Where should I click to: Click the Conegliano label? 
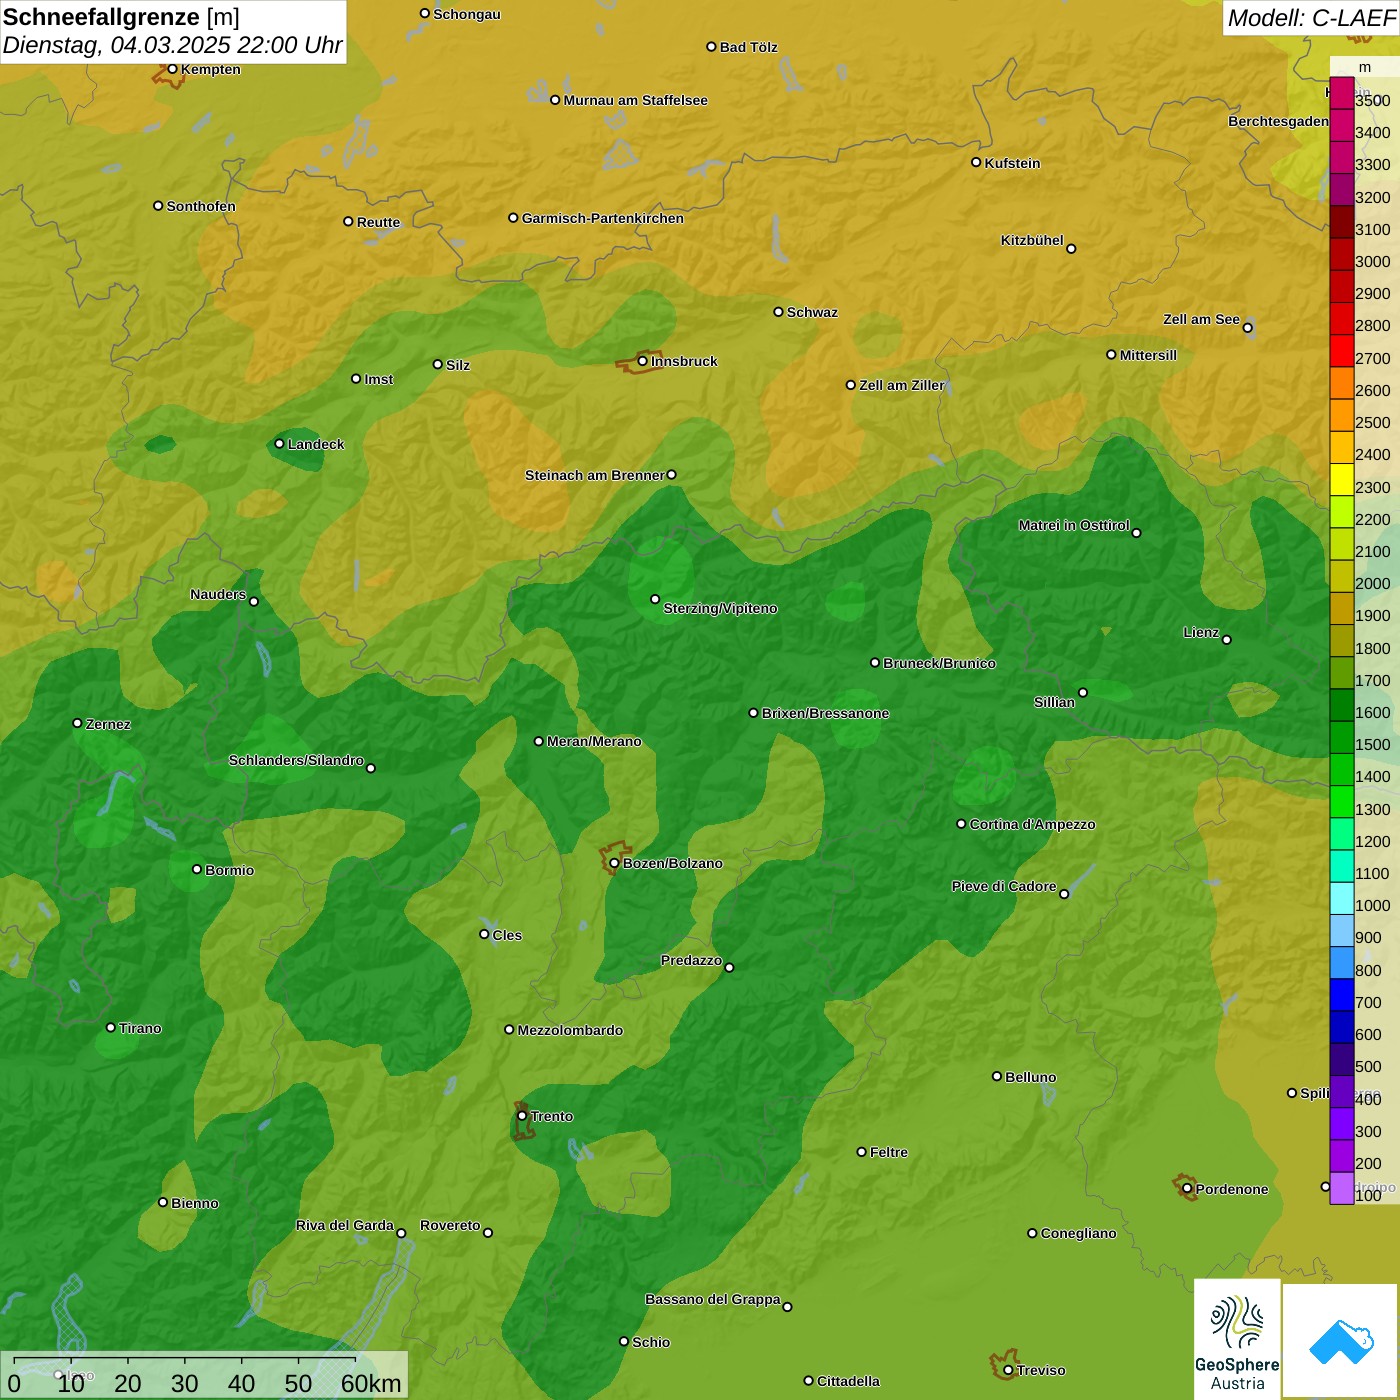[1078, 1233]
